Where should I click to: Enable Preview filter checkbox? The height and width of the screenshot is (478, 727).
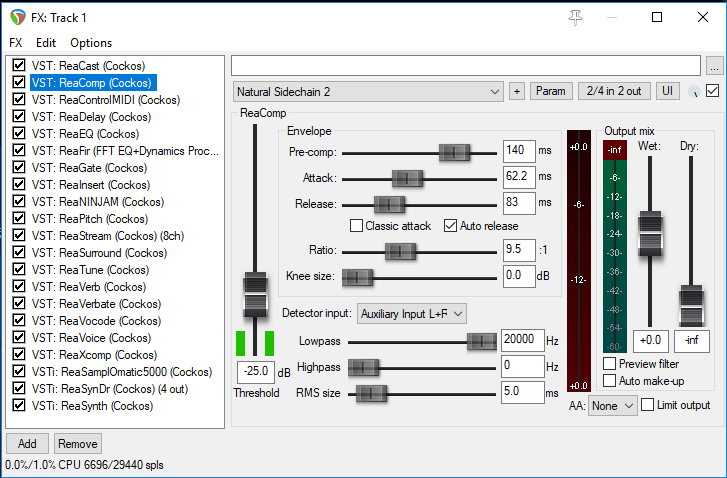click(610, 363)
